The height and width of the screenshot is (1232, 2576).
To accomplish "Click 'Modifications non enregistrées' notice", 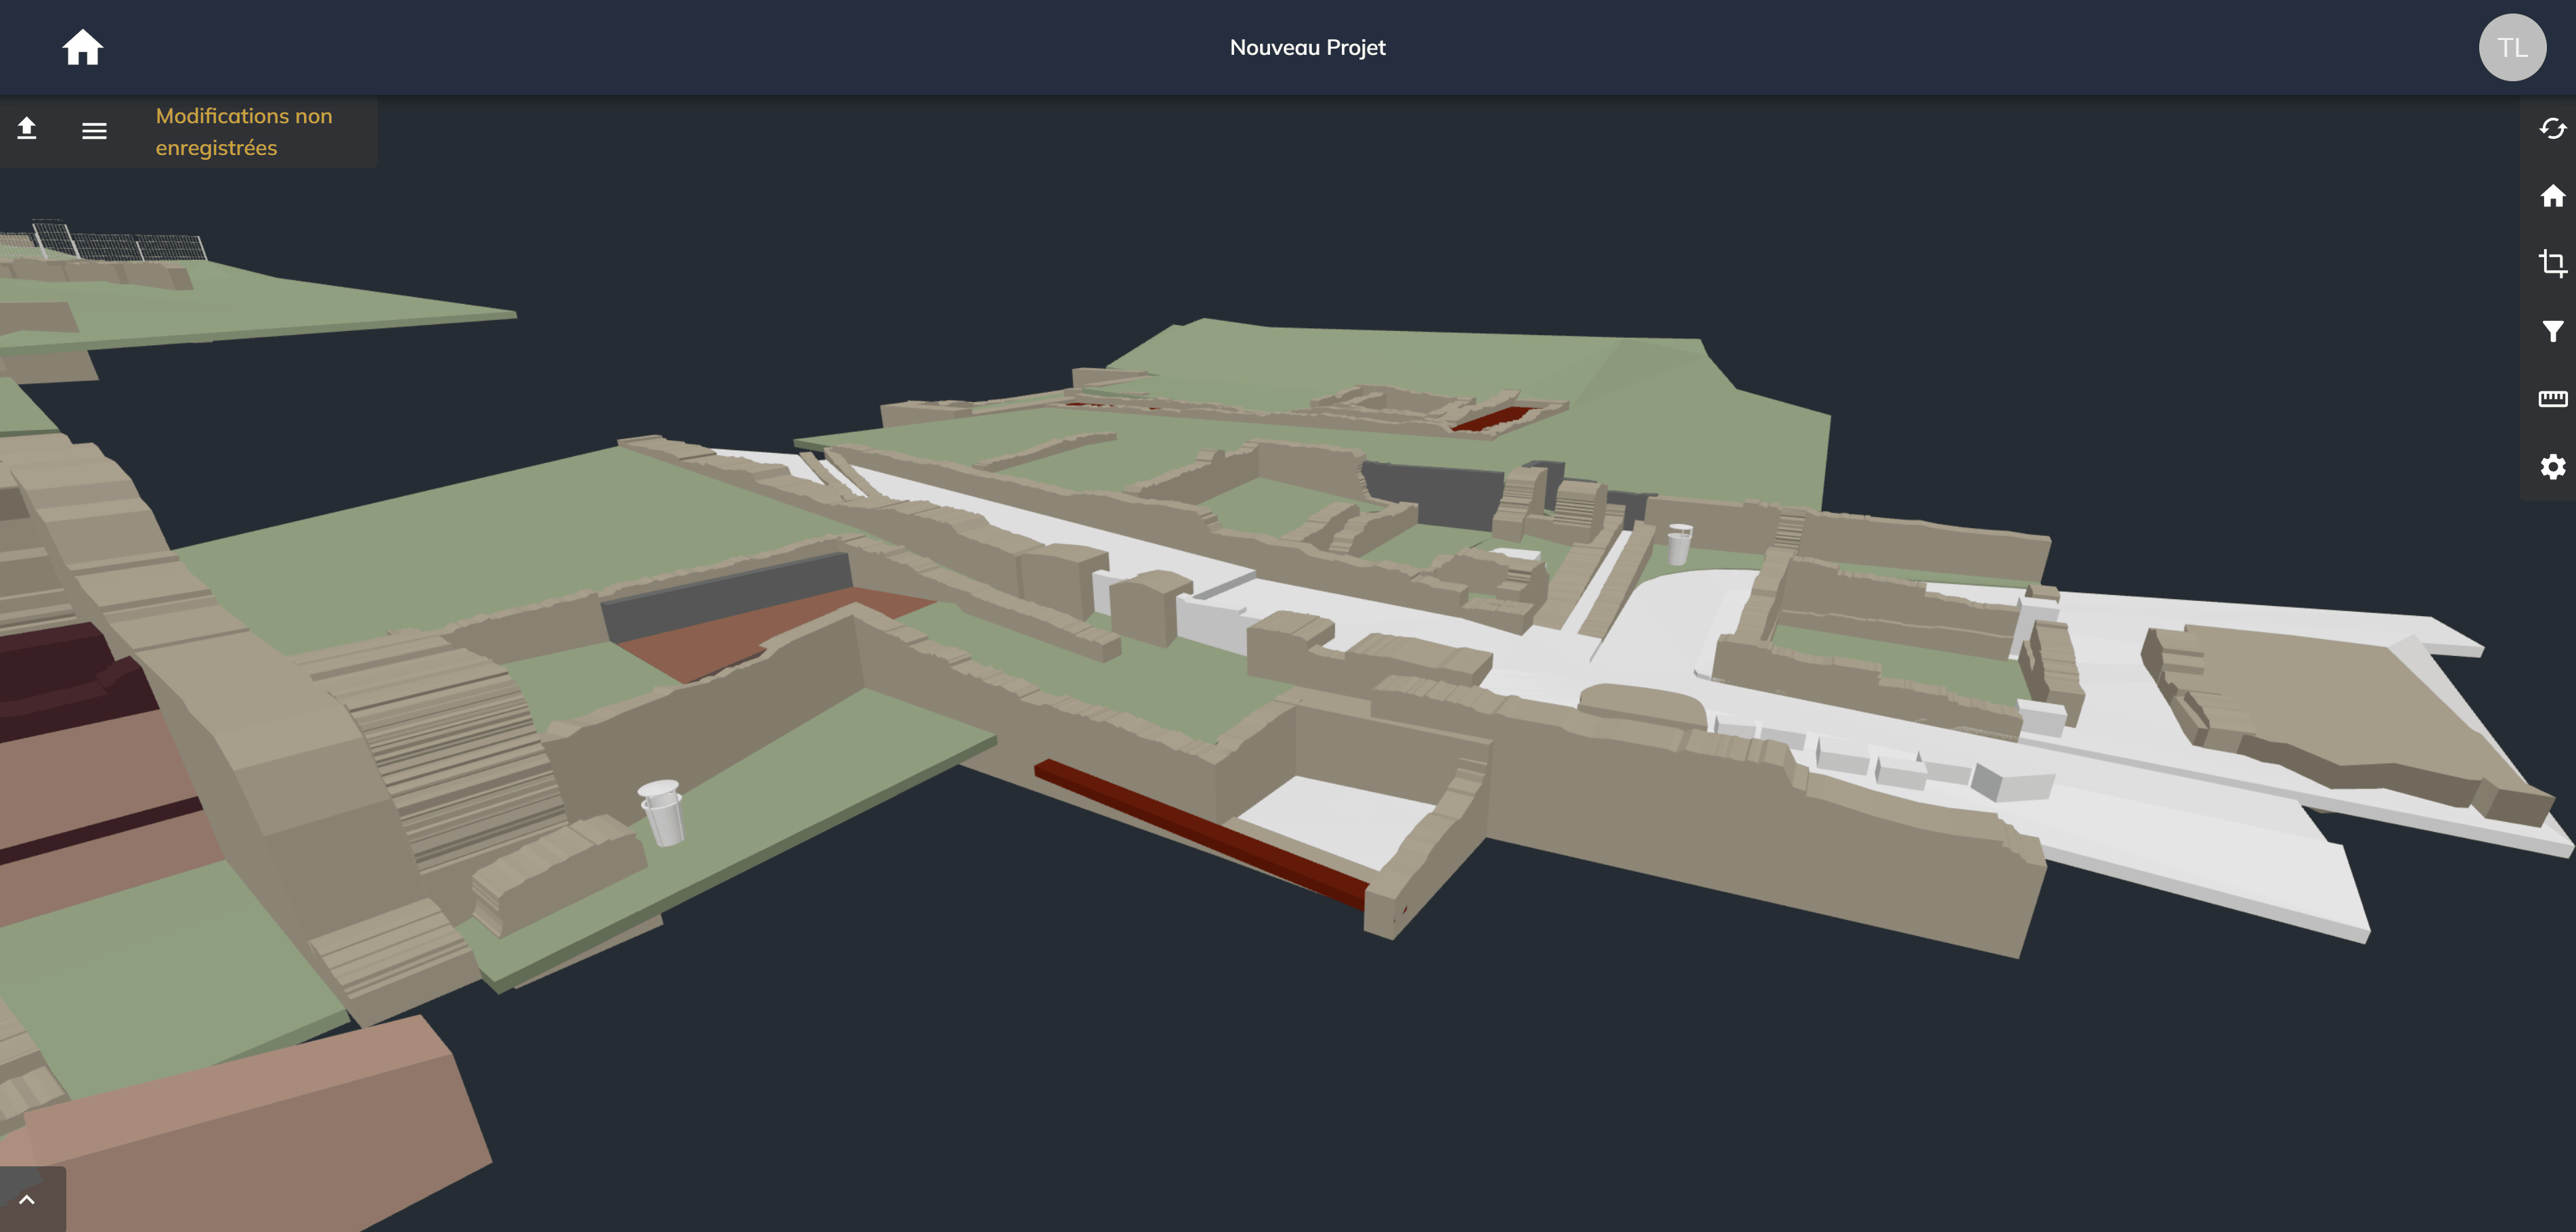I will pyautogui.click(x=244, y=132).
